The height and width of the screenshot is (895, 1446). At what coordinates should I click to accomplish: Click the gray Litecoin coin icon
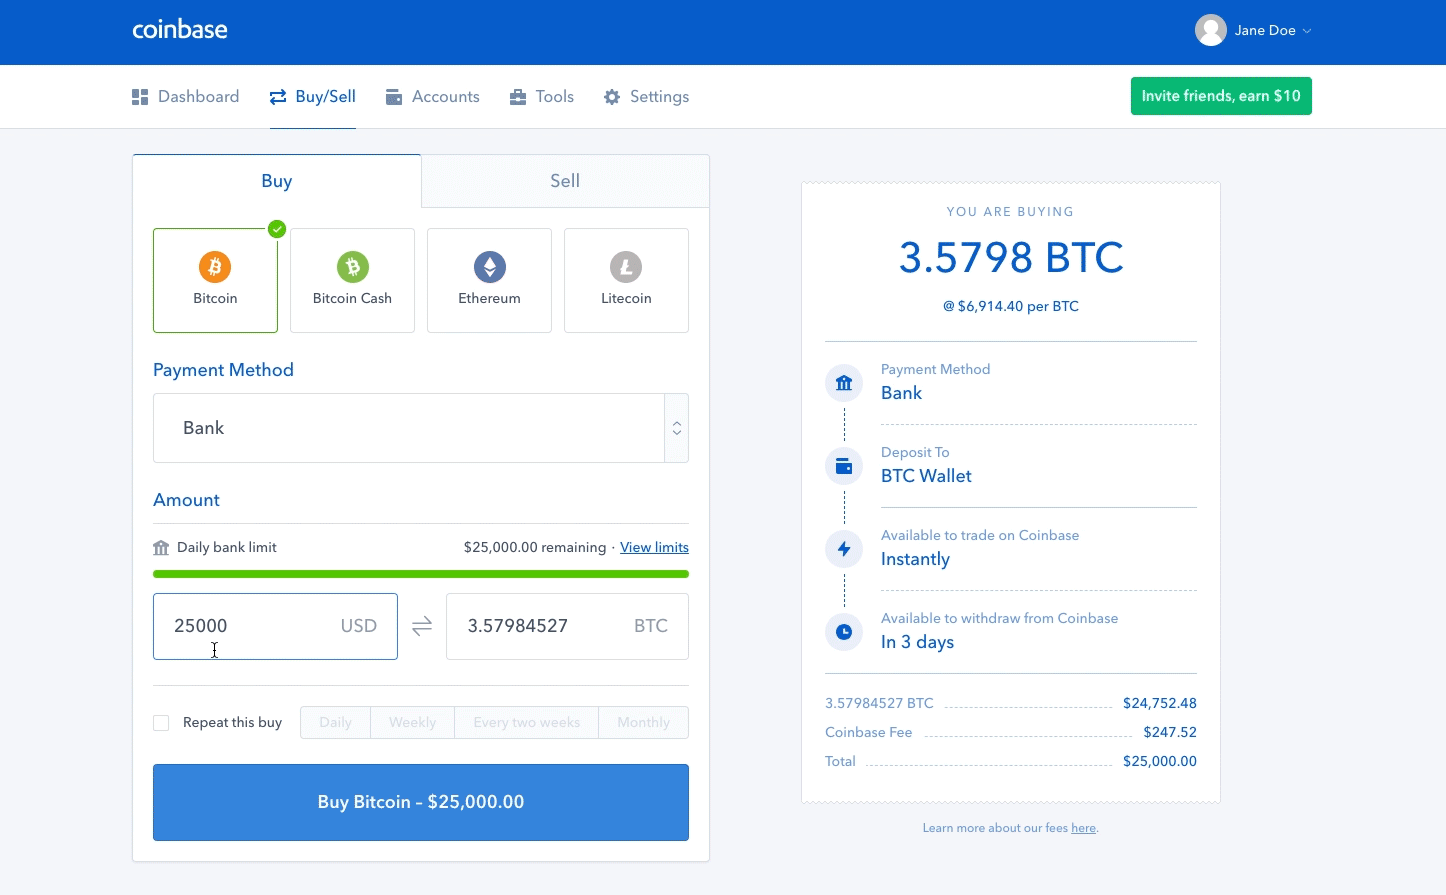(626, 267)
